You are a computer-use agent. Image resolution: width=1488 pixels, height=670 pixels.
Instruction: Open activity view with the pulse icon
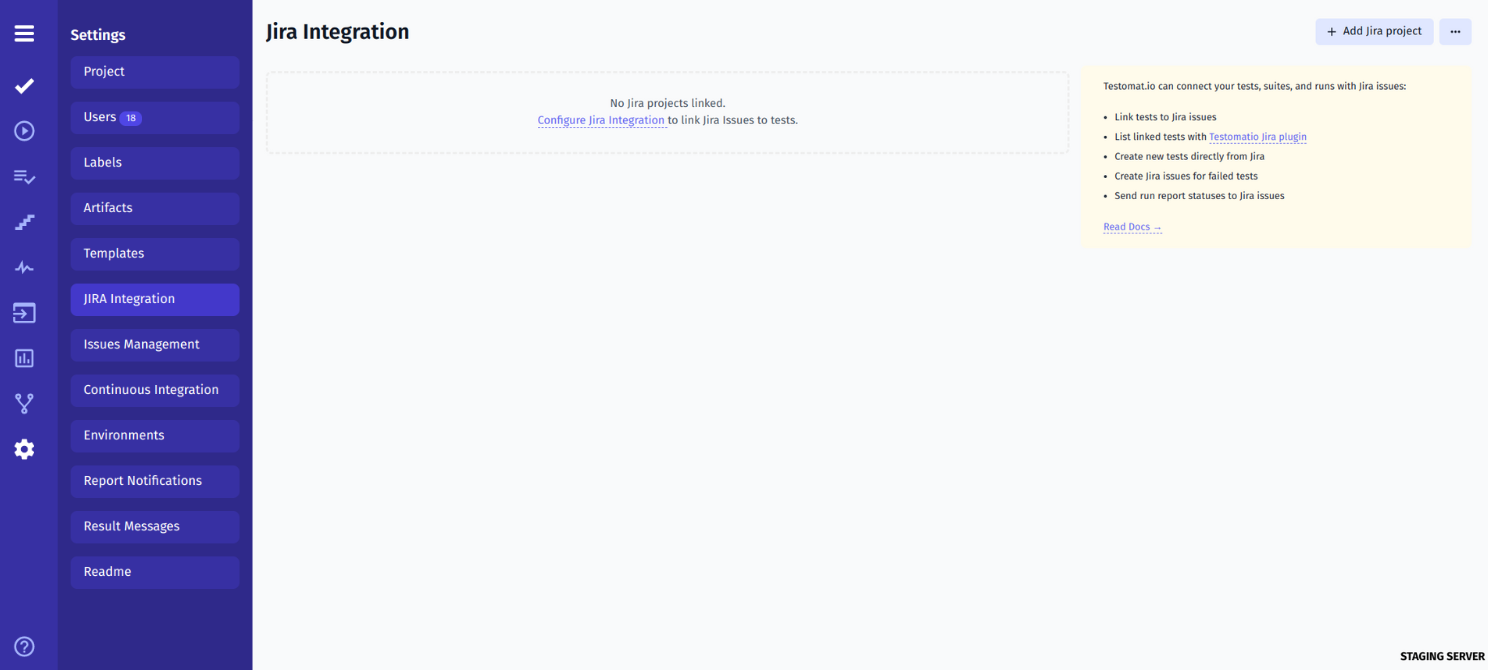(x=24, y=267)
